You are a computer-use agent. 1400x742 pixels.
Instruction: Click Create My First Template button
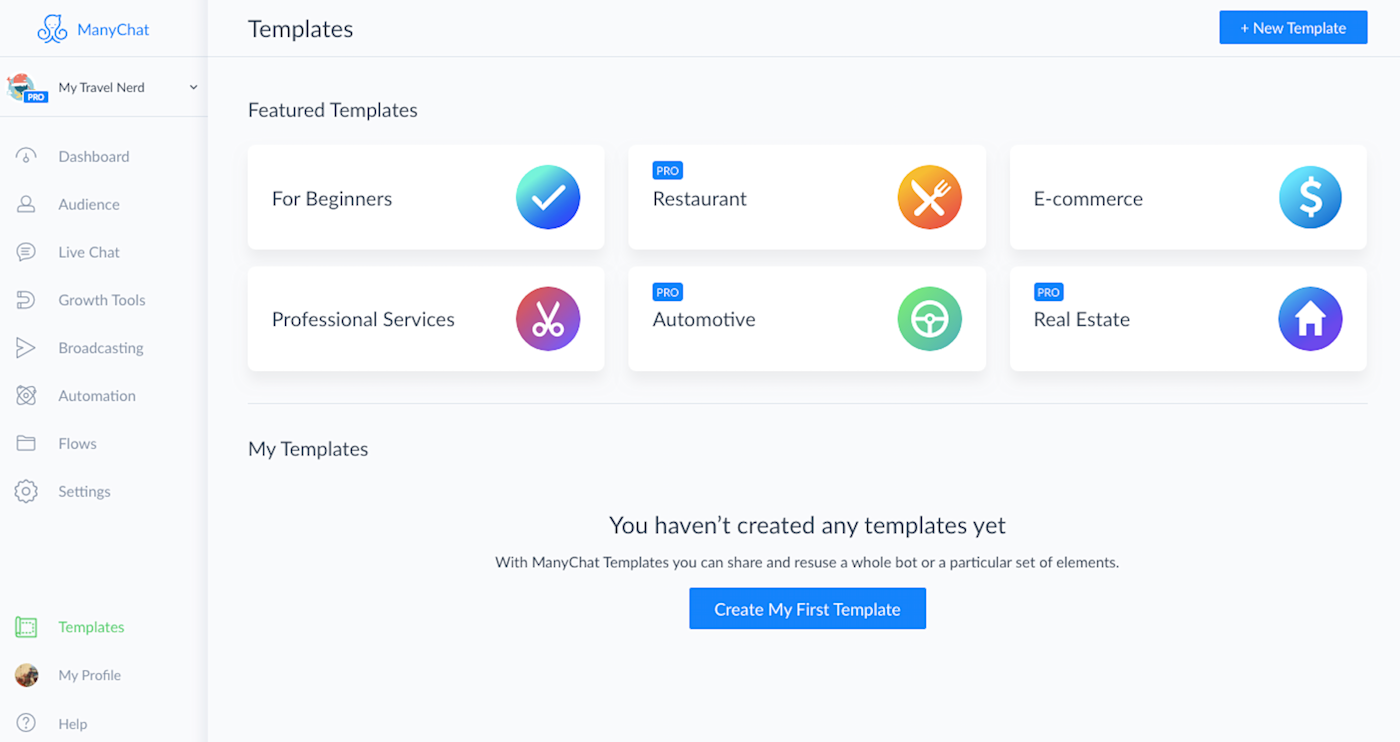[x=807, y=609]
